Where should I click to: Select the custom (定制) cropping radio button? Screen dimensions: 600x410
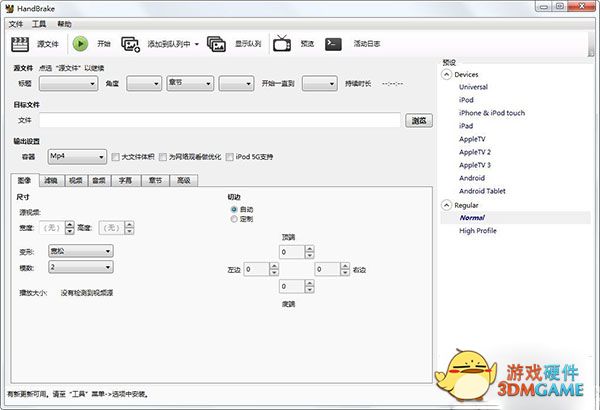pyautogui.click(x=234, y=219)
